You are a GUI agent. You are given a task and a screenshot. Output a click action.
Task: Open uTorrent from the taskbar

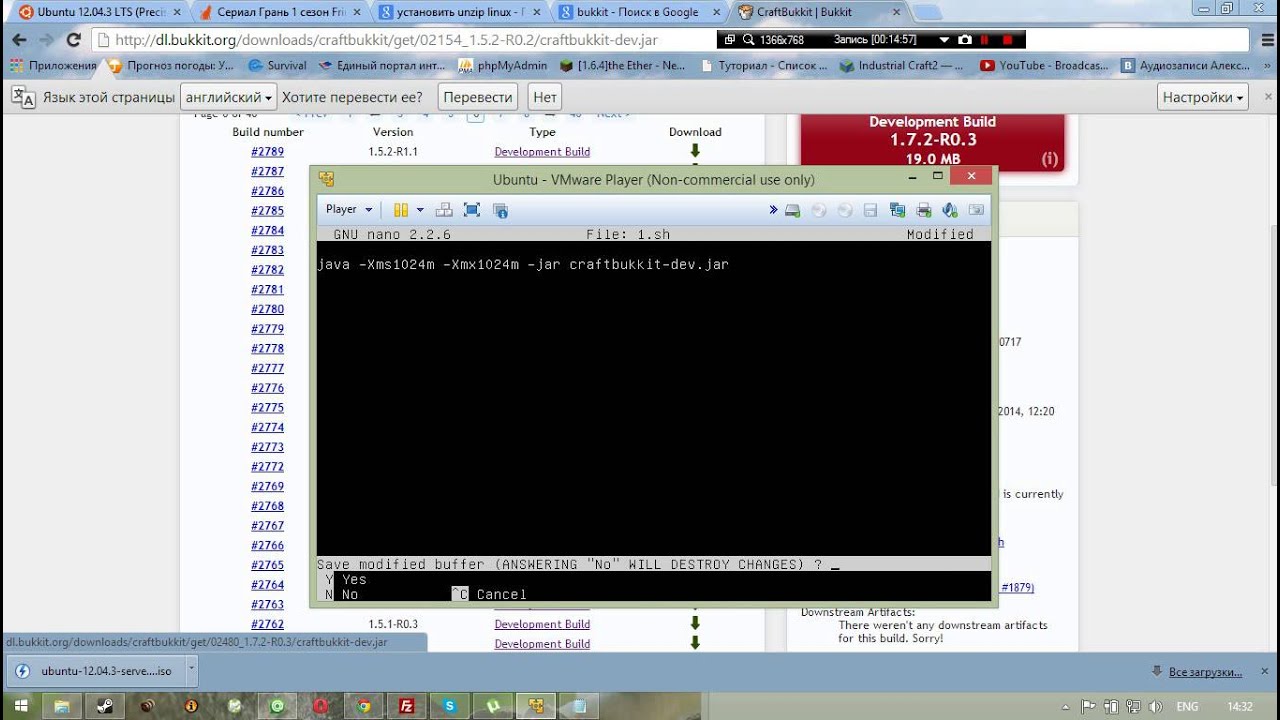[493, 706]
